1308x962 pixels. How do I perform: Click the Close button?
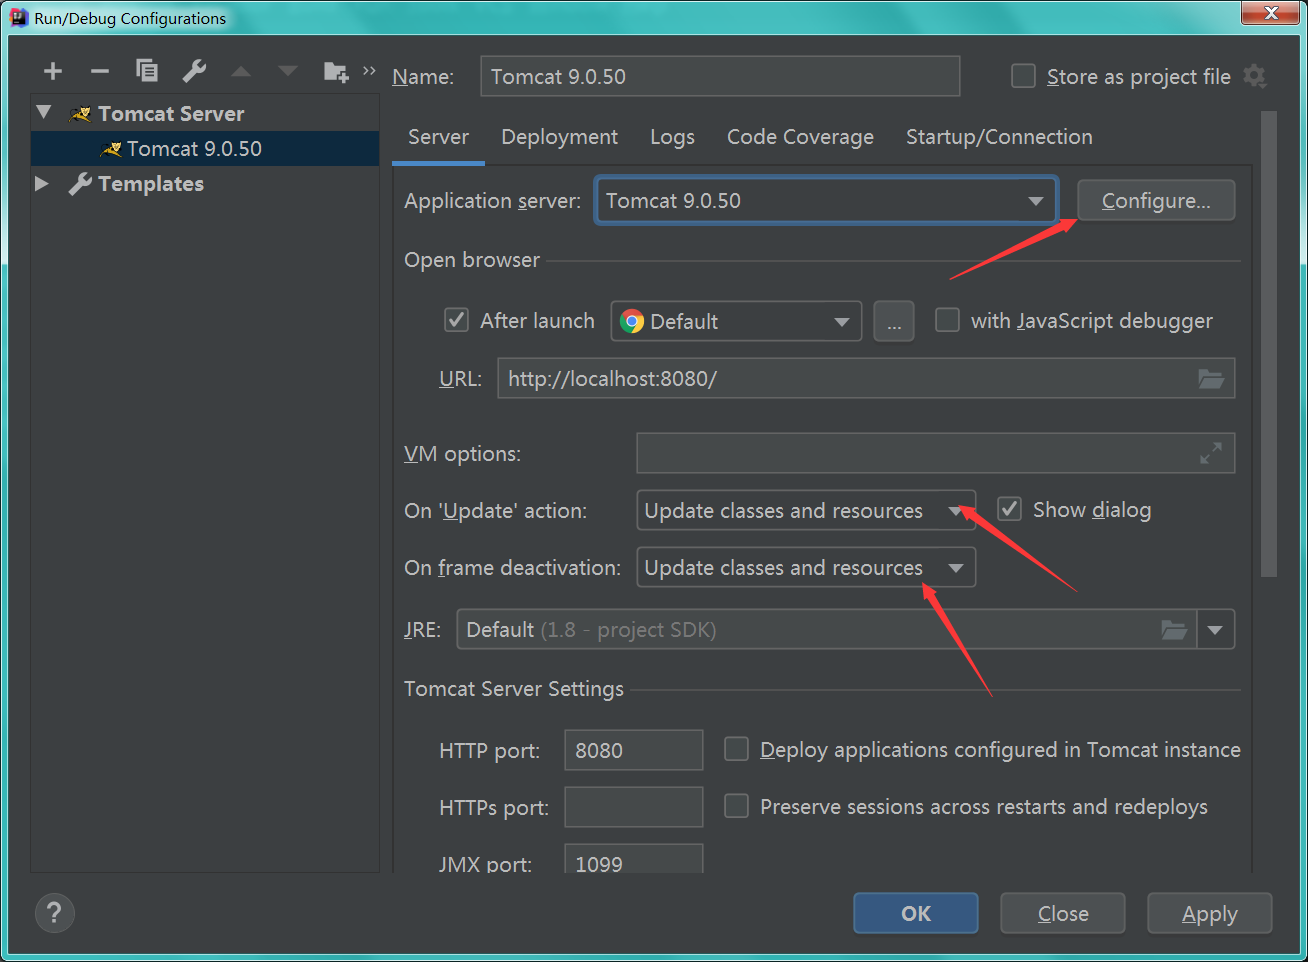coord(1063,913)
